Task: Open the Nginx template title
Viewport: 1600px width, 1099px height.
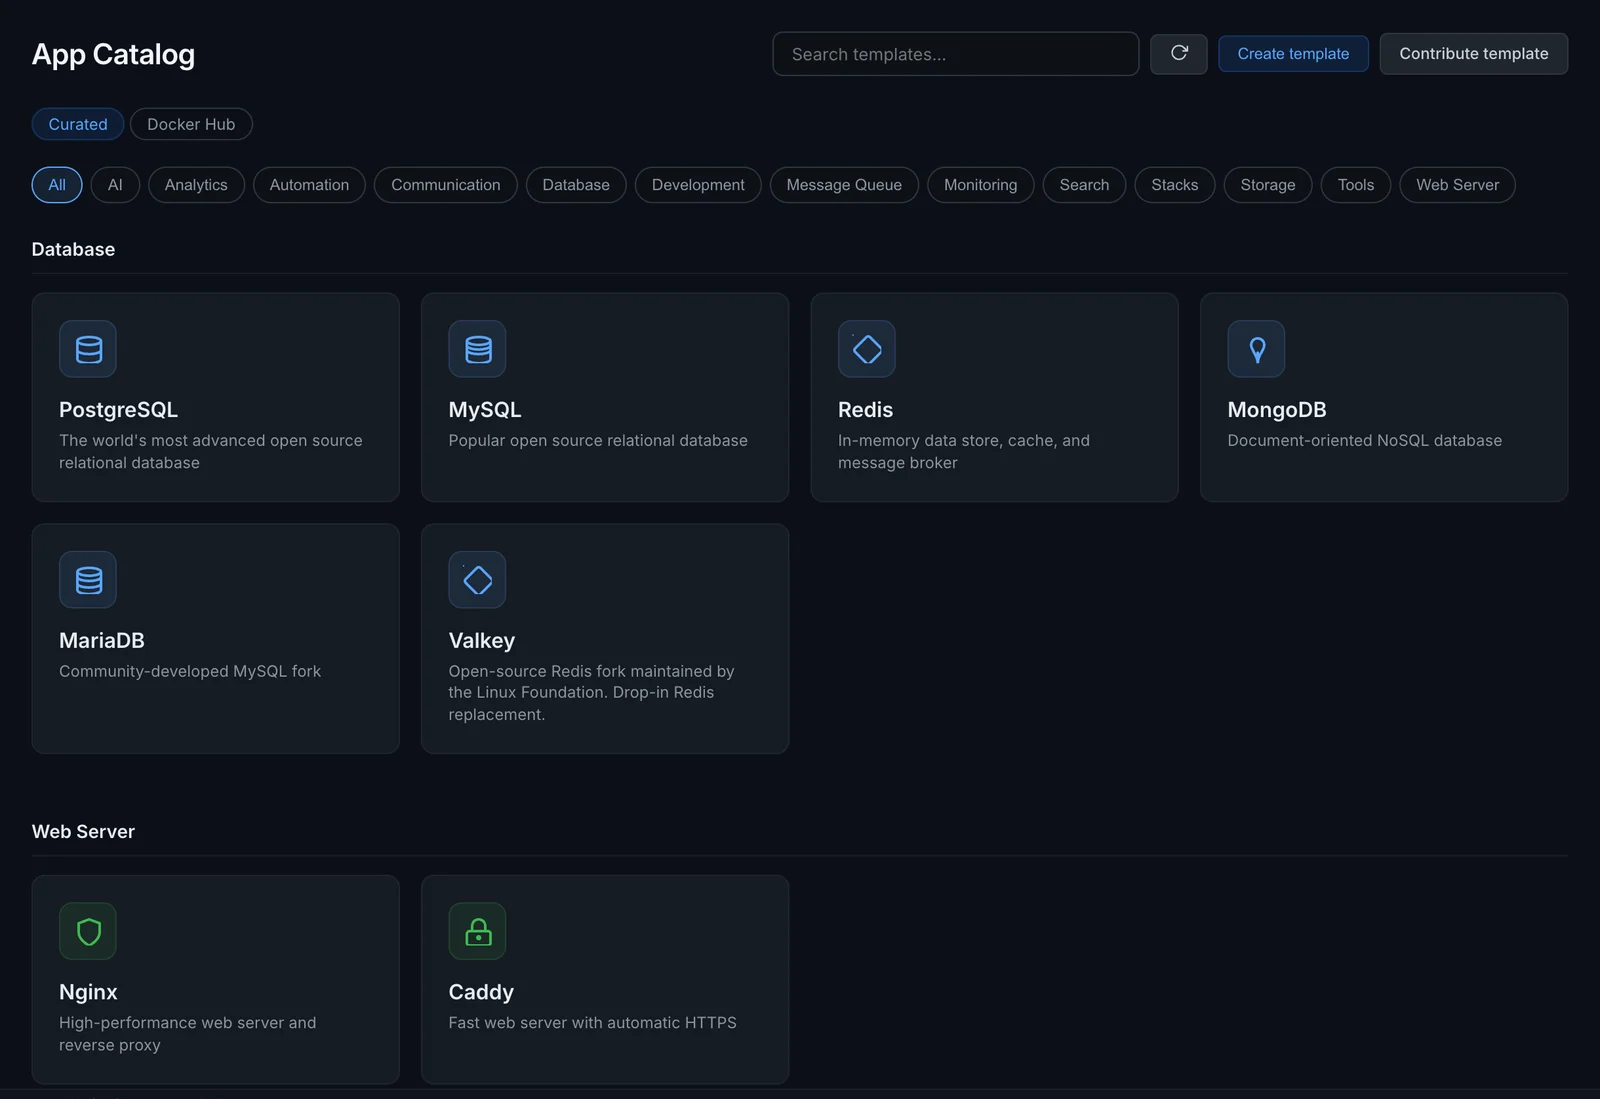Action: (88, 993)
